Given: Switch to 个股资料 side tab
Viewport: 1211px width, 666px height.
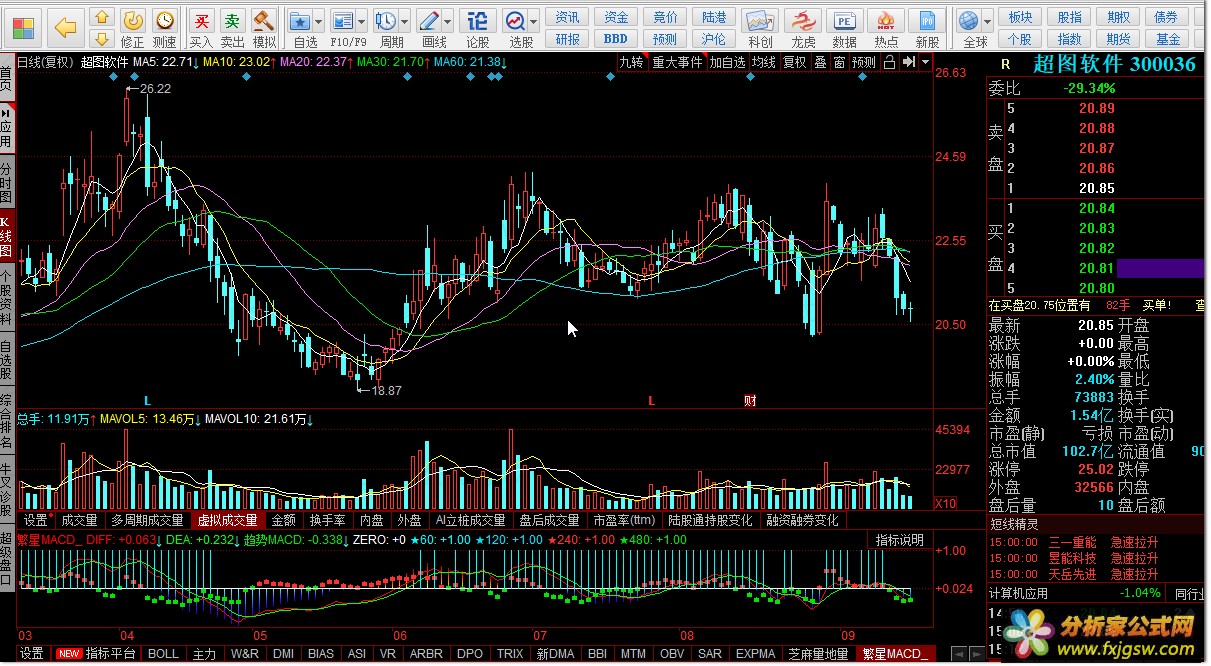Looking at the screenshot, I should 7,298.
